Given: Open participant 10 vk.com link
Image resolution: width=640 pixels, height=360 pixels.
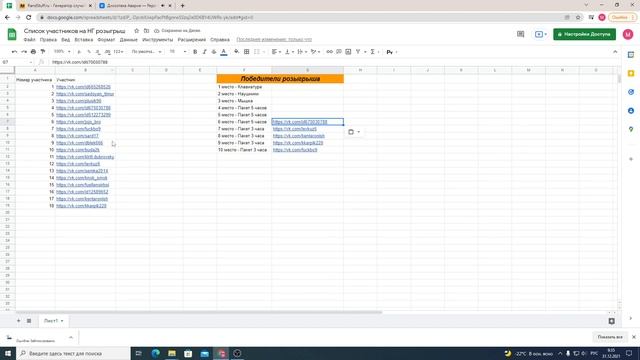Looking at the screenshot, I should click(x=78, y=150).
